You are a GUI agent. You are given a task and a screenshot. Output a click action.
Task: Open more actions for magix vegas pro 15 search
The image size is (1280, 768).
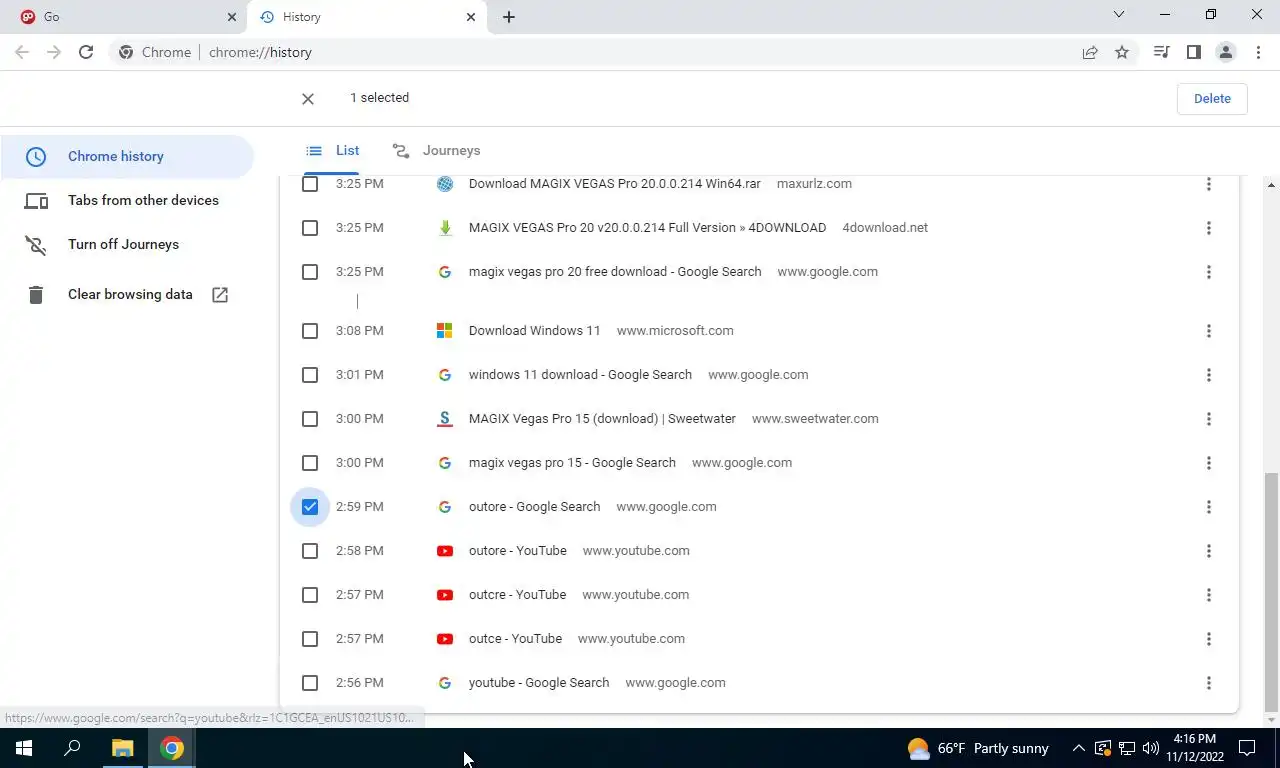(x=1208, y=463)
